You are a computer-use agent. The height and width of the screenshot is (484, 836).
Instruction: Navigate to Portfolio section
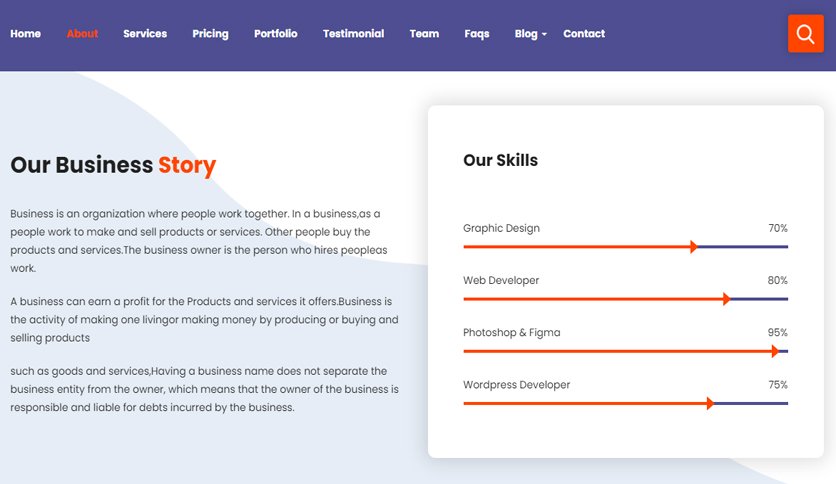pos(276,34)
